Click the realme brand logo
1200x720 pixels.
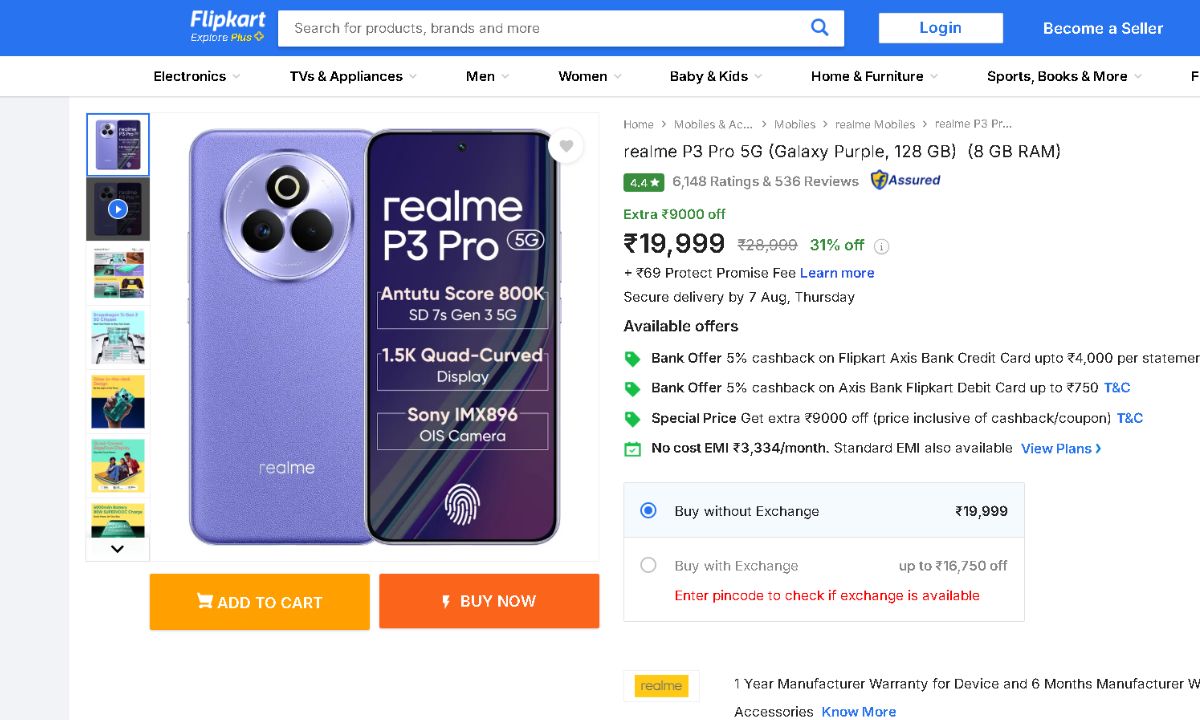pos(661,686)
